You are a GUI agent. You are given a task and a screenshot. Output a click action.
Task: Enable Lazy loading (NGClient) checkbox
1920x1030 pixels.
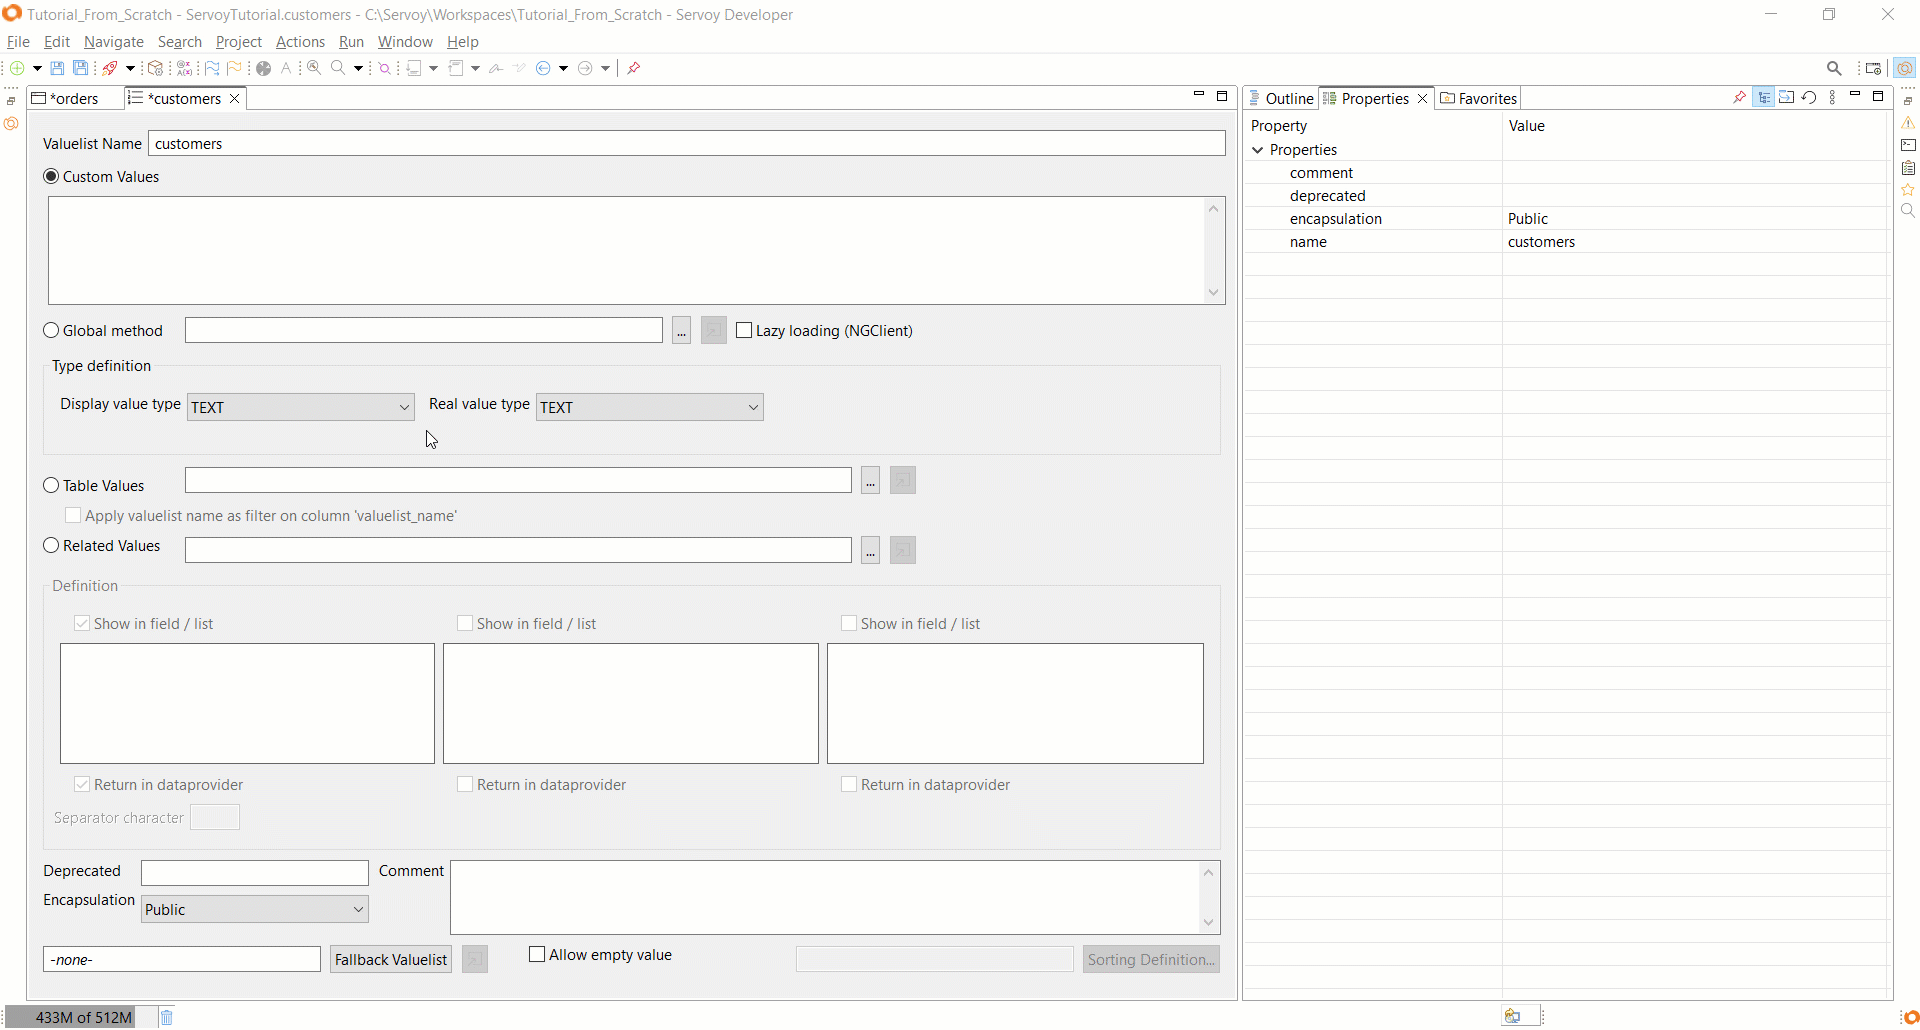744,331
